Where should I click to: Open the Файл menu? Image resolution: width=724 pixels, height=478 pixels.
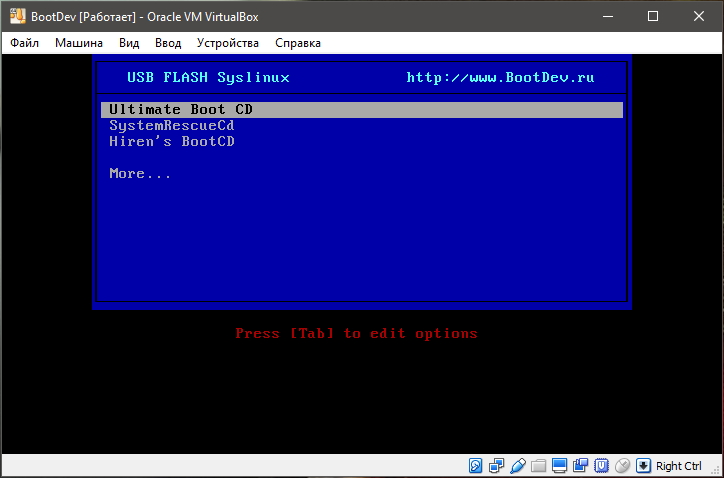point(24,43)
